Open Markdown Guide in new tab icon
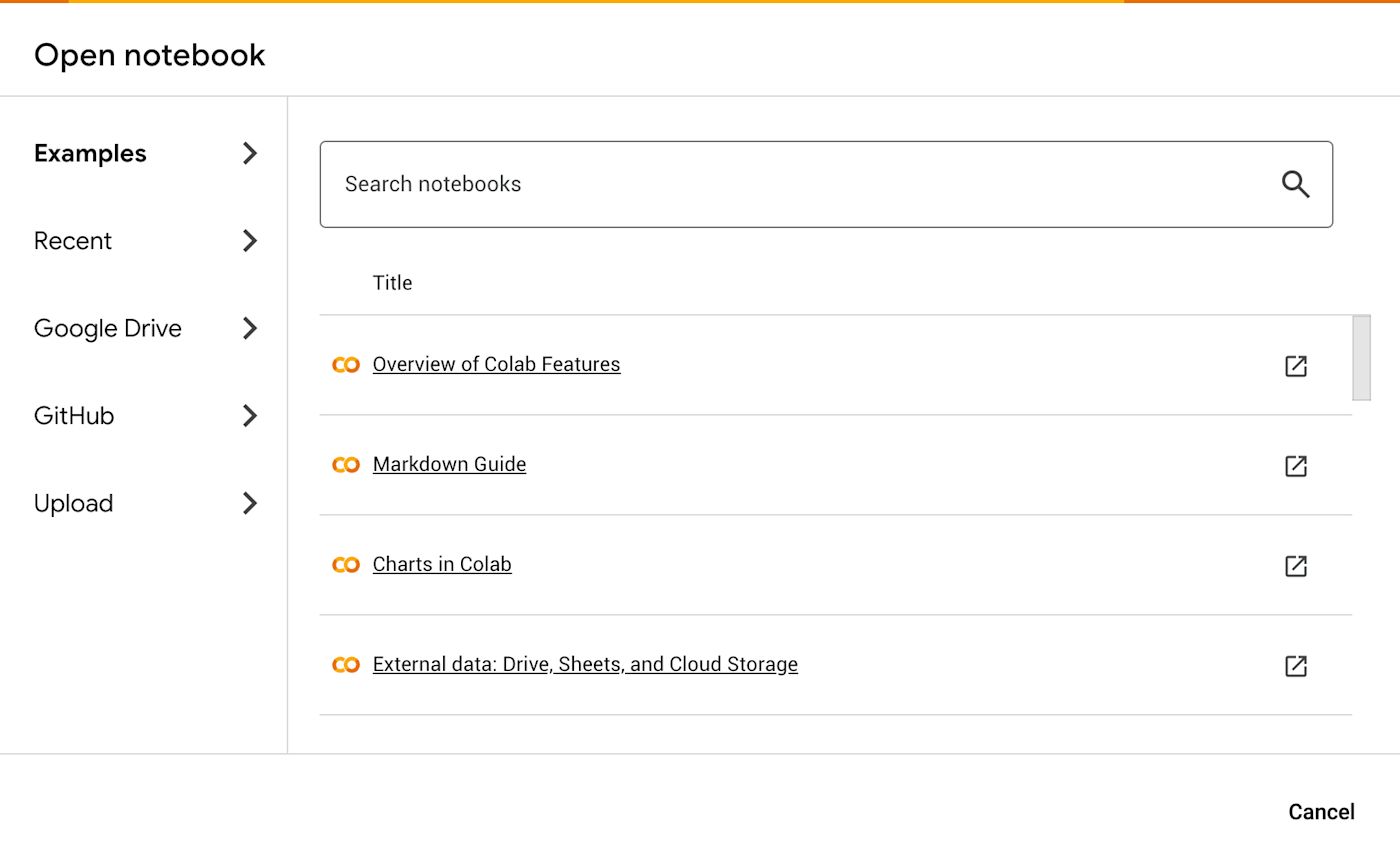 tap(1296, 466)
